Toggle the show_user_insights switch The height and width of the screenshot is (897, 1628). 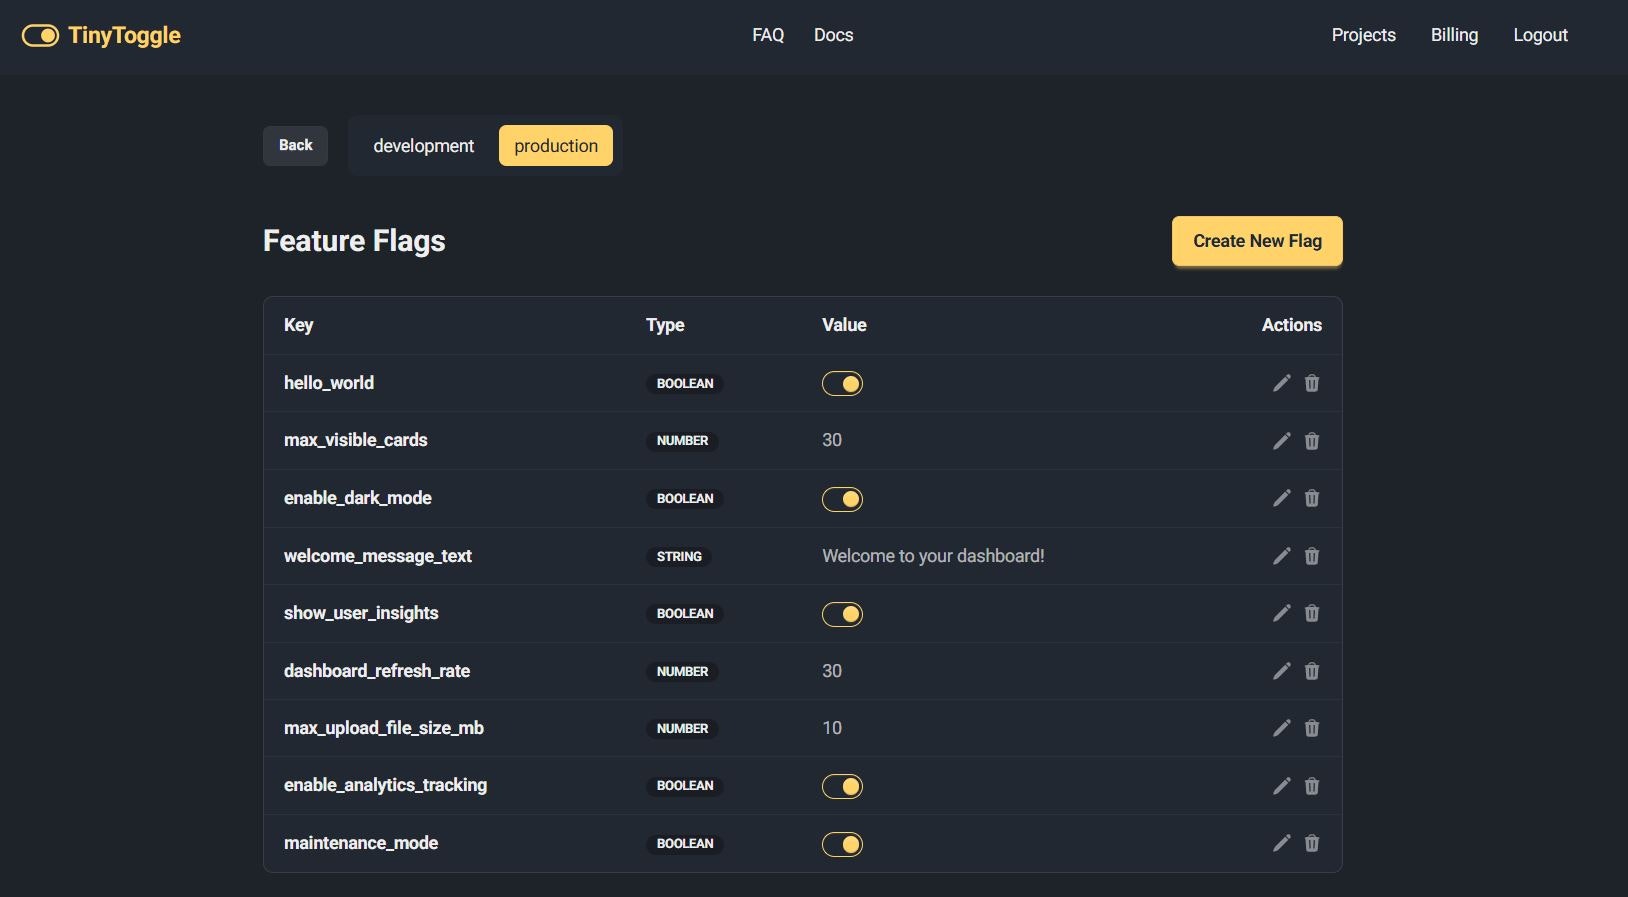842,614
